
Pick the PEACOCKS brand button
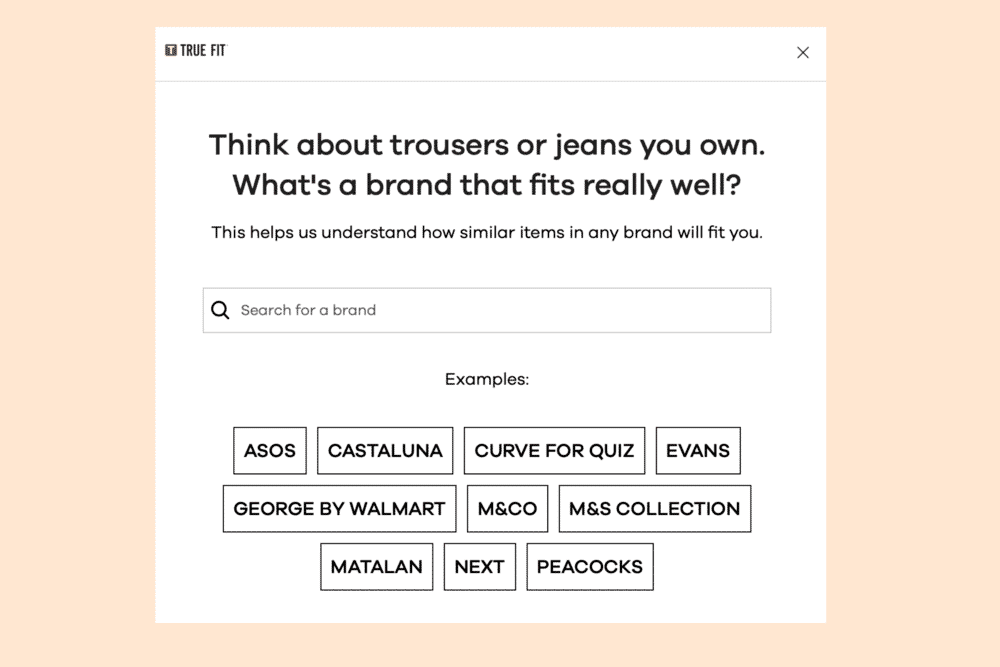point(590,566)
